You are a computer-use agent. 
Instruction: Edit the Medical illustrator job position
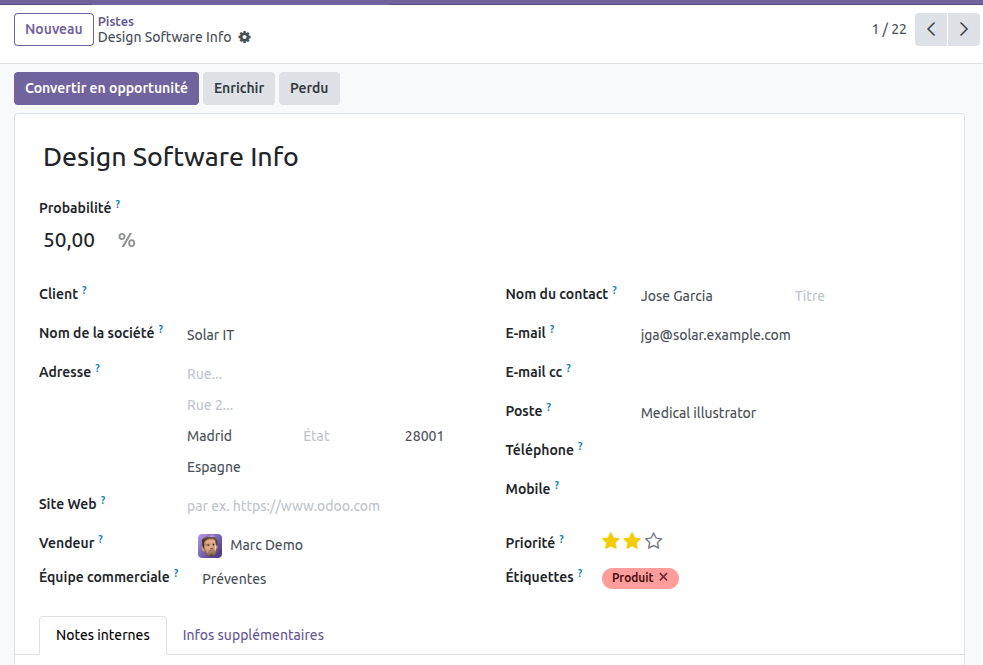click(789, 413)
